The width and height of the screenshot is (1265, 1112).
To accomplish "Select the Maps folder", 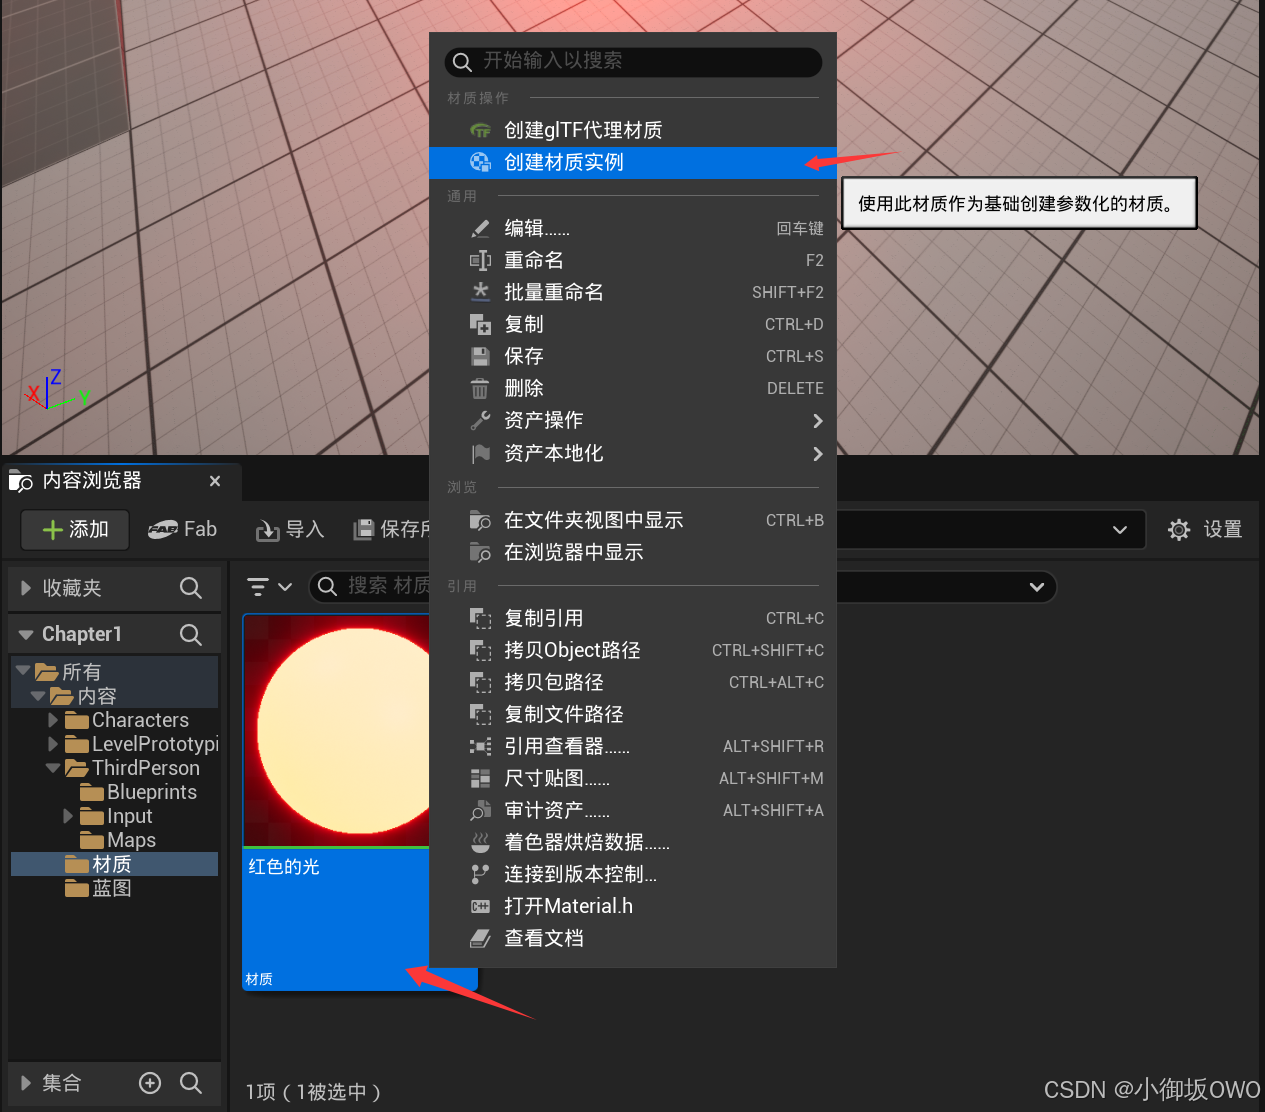I will tap(118, 840).
